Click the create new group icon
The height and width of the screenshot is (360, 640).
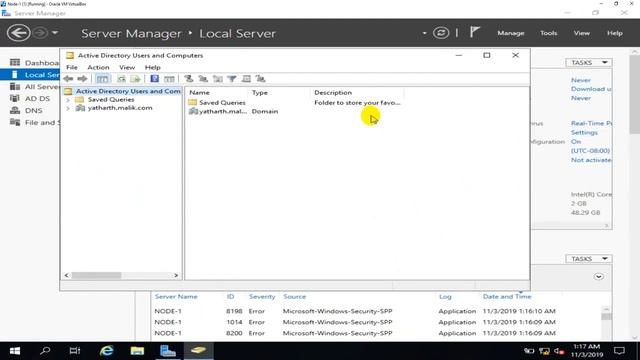coord(203,79)
